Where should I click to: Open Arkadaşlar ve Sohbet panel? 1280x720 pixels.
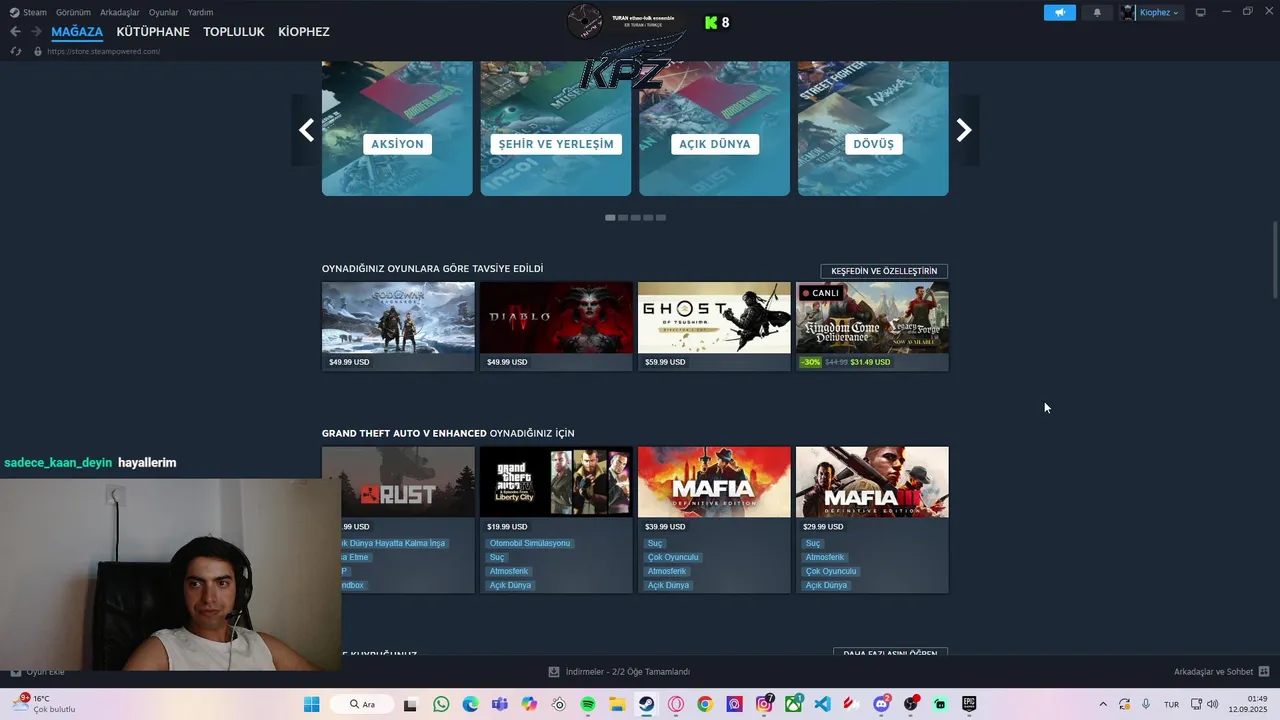pyautogui.click(x=1221, y=672)
